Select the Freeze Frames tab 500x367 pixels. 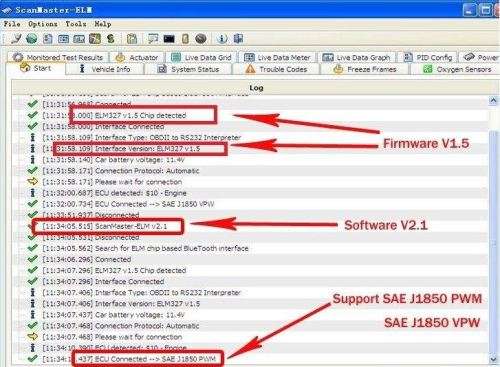(x=365, y=69)
